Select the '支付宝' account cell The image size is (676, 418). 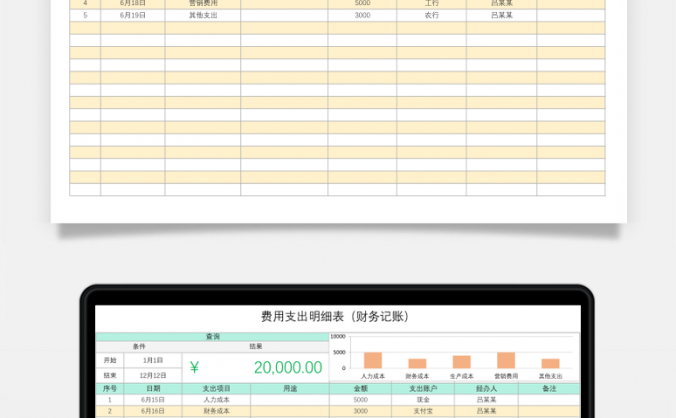click(x=423, y=411)
